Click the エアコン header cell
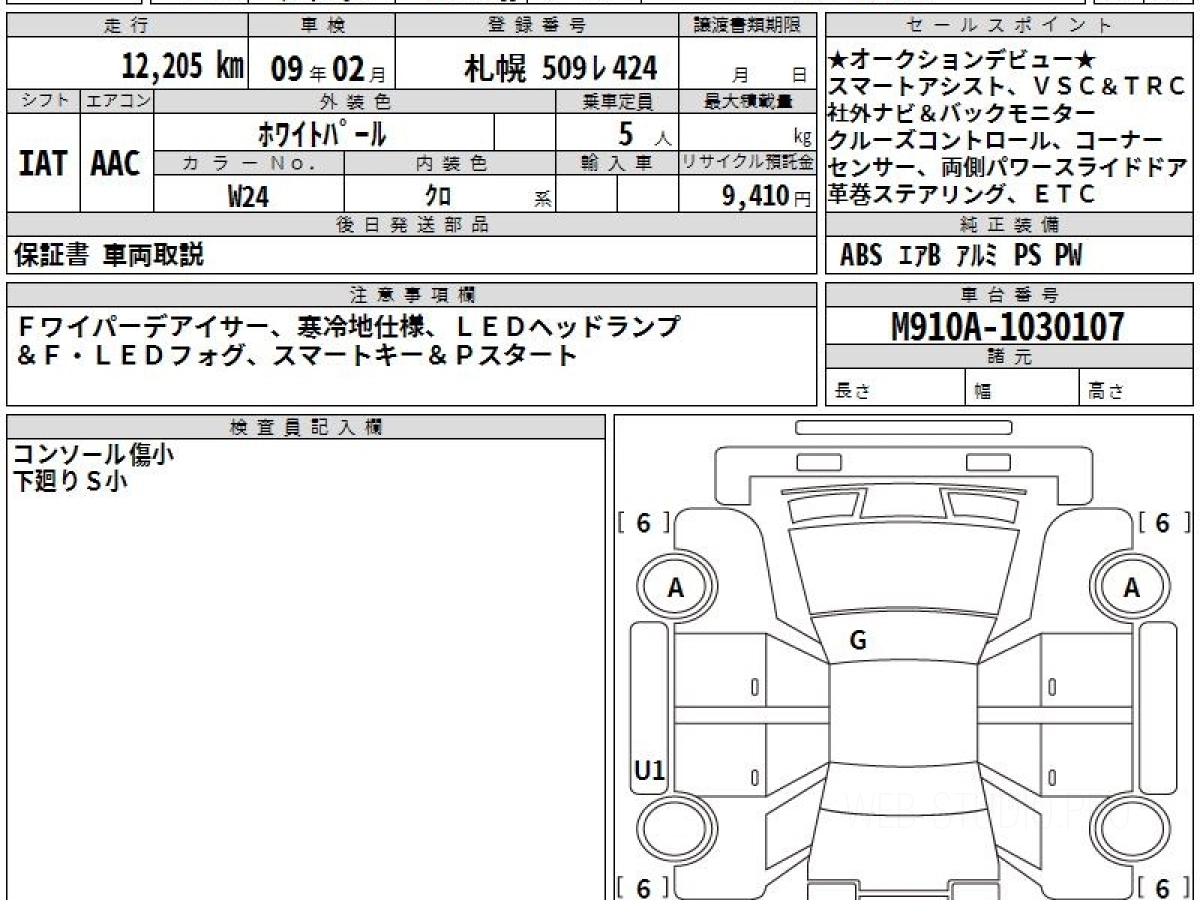 point(117,100)
